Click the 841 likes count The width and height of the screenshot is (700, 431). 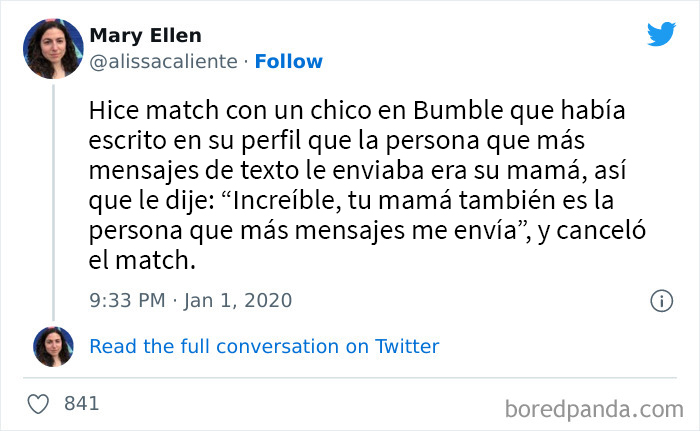pyautogui.click(x=81, y=404)
